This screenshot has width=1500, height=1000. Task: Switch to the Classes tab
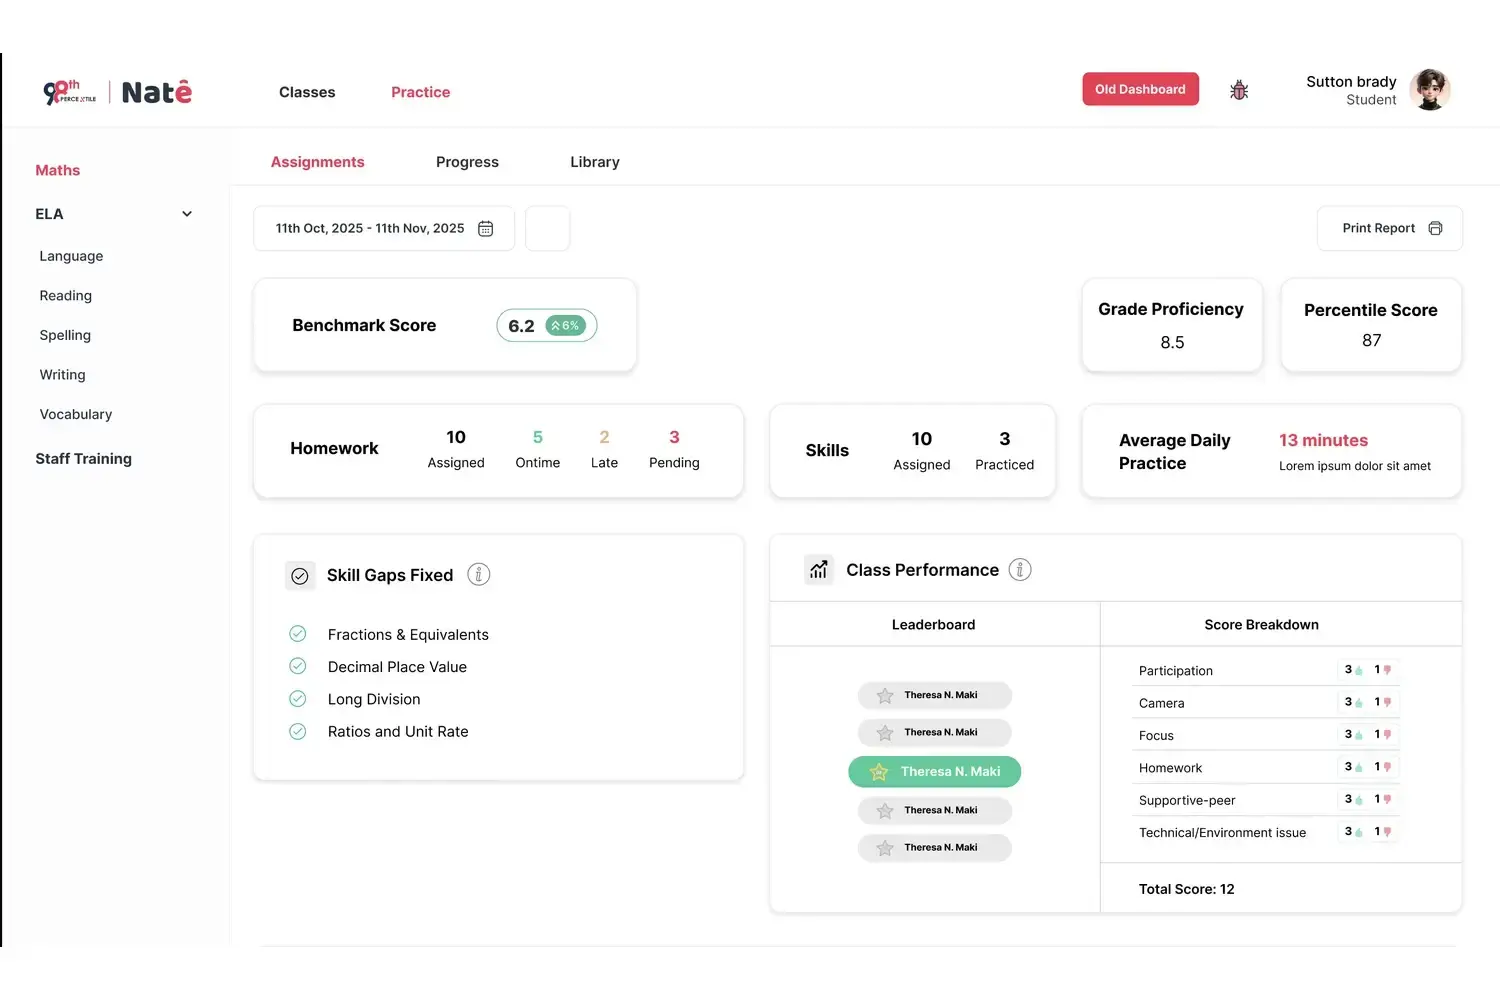[x=307, y=92]
